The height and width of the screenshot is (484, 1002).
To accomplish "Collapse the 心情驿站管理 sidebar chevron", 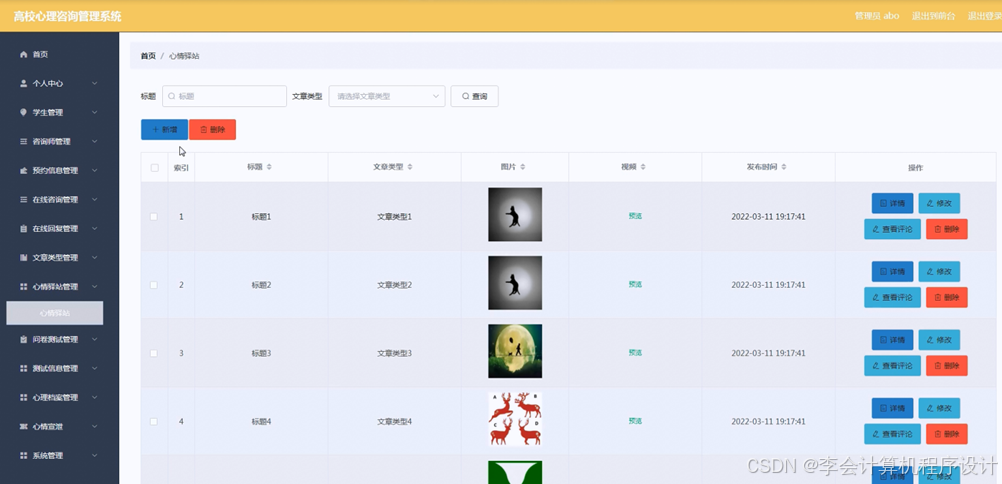I will 95,287.
